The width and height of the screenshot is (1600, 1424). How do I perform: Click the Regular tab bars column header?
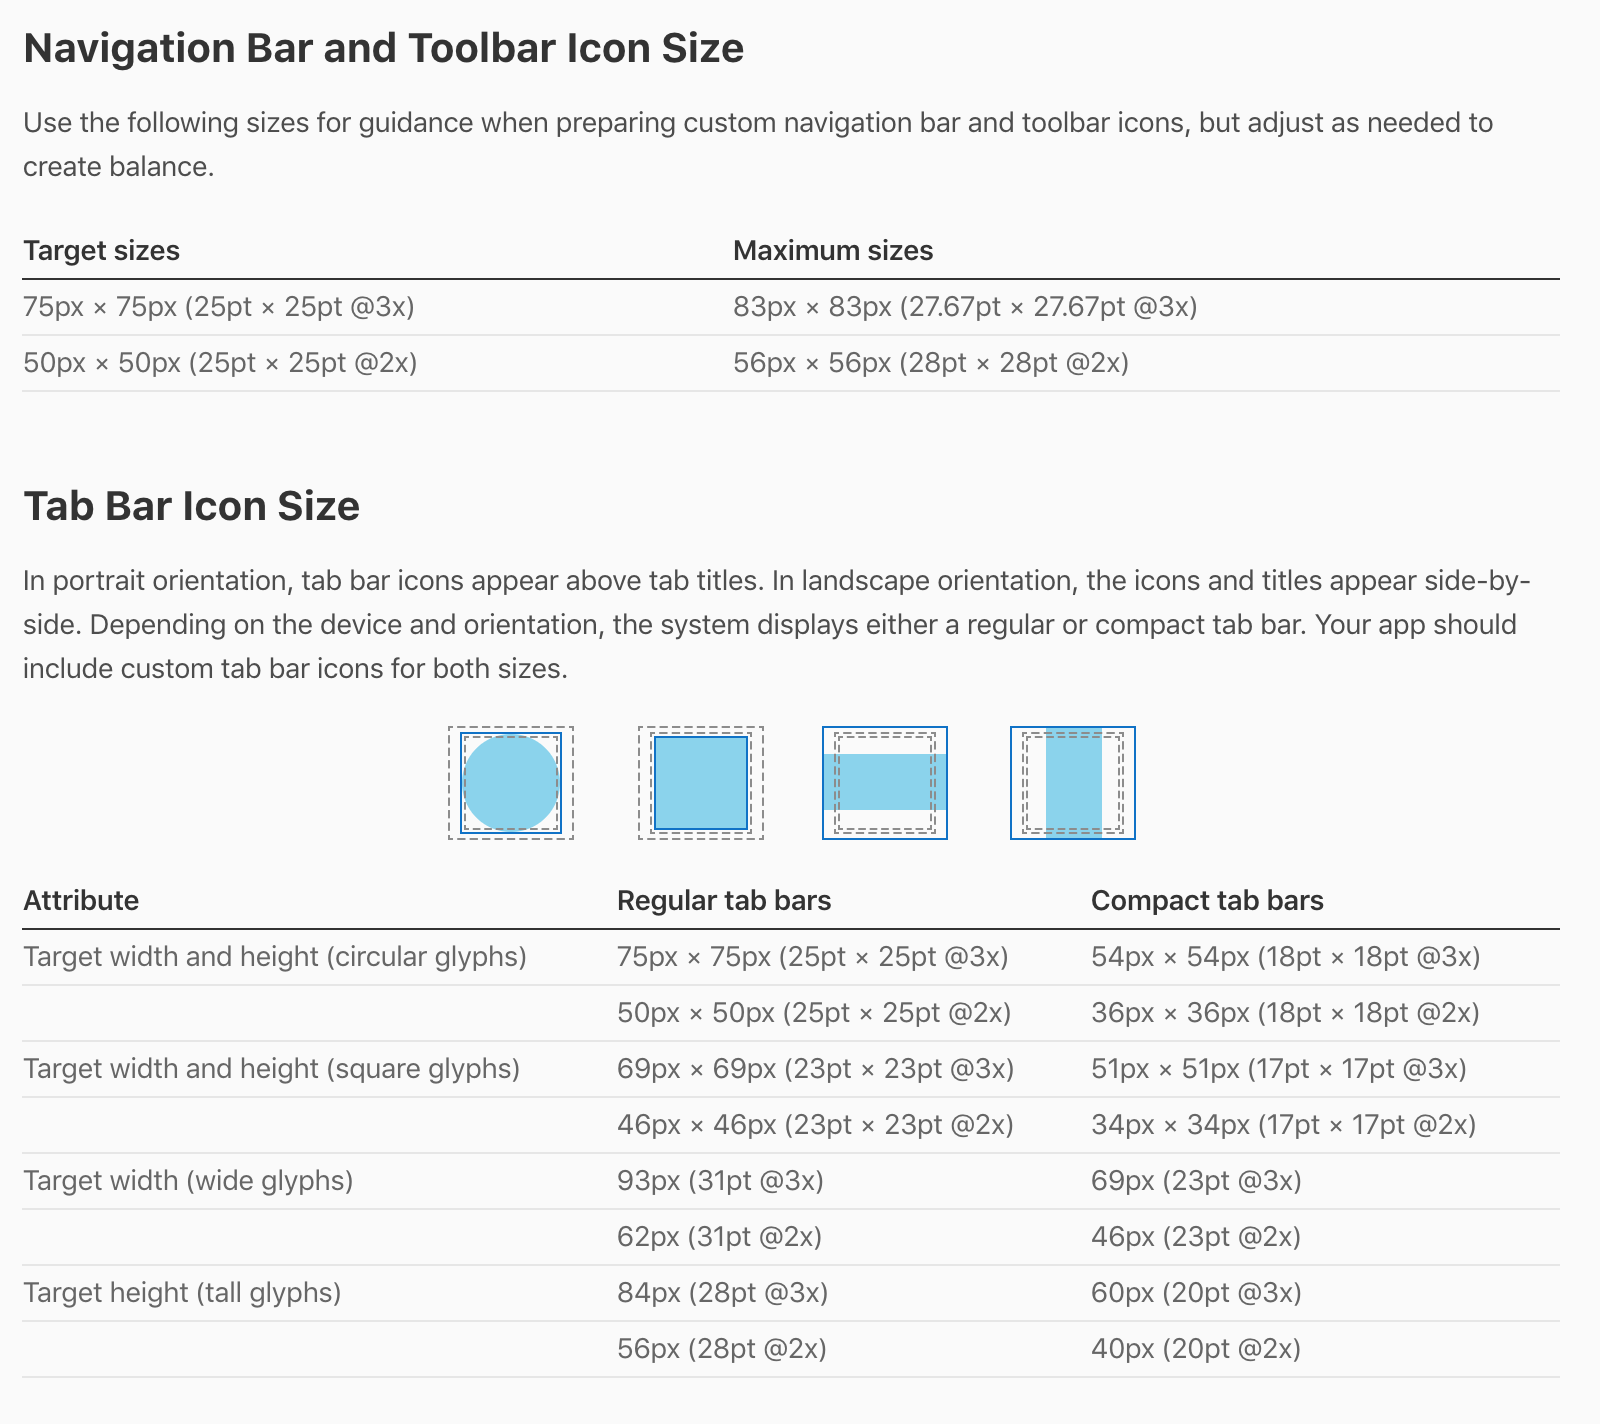pos(724,900)
